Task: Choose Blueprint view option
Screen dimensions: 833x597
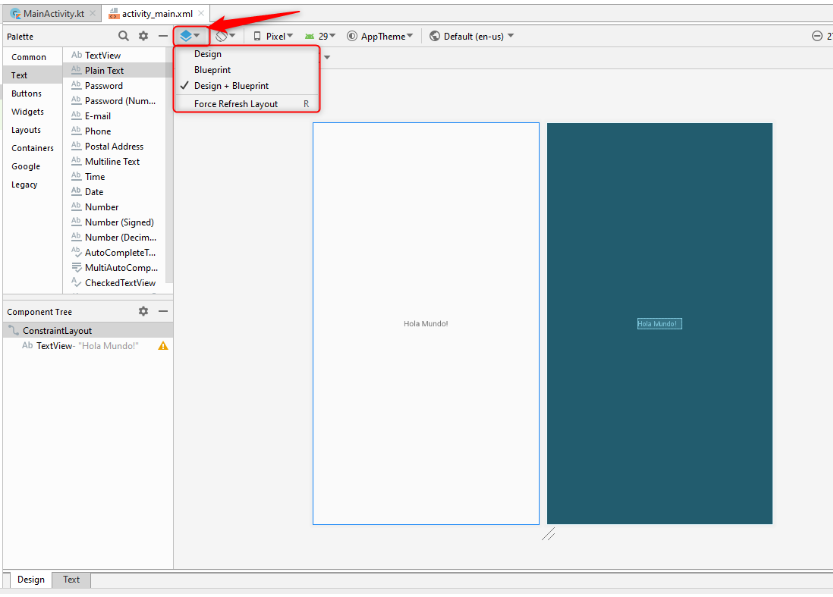Action: (x=213, y=70)
